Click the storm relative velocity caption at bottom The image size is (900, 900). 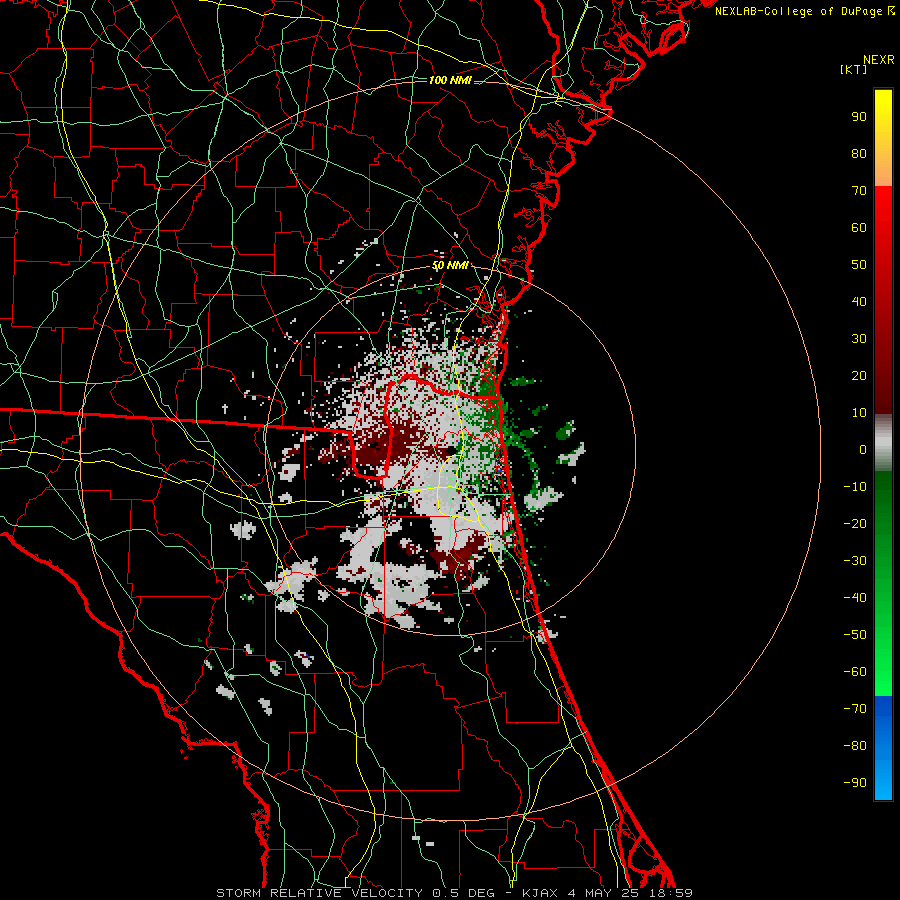454,893
